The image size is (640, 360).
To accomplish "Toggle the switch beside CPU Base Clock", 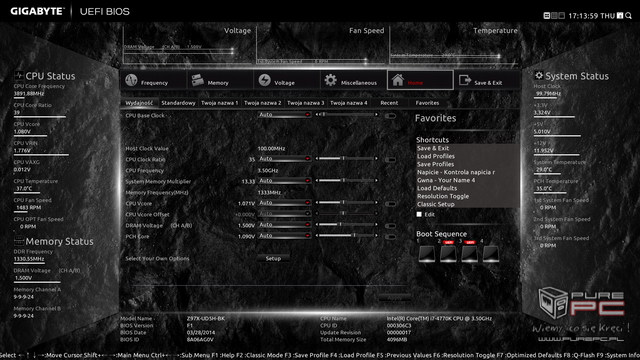I will click(390, 116).
